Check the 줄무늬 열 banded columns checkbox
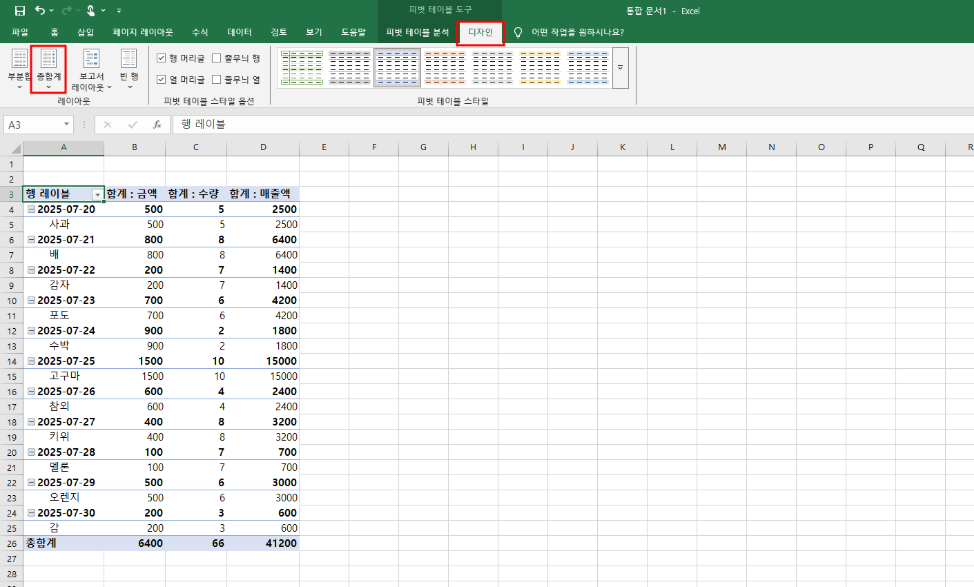974x587 pixels. [x=217, y=80]
